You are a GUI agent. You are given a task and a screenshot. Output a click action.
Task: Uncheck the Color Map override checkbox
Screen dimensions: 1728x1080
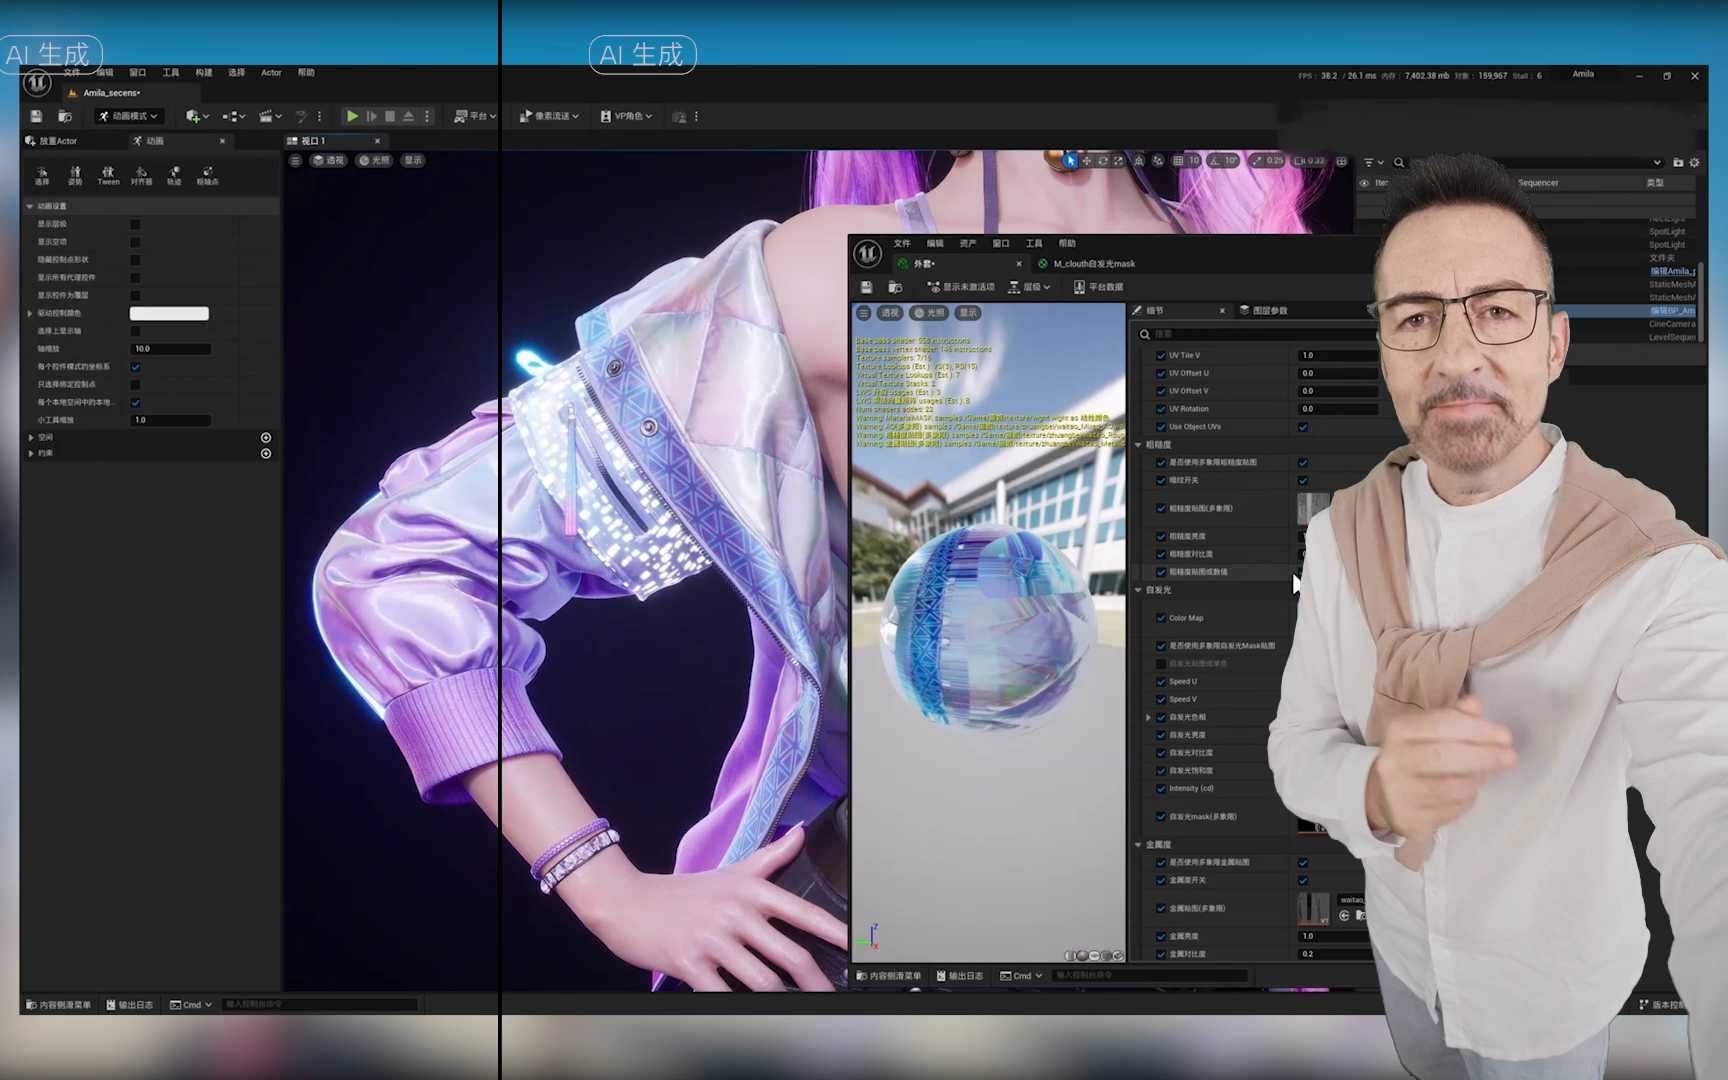(1161, 618)
